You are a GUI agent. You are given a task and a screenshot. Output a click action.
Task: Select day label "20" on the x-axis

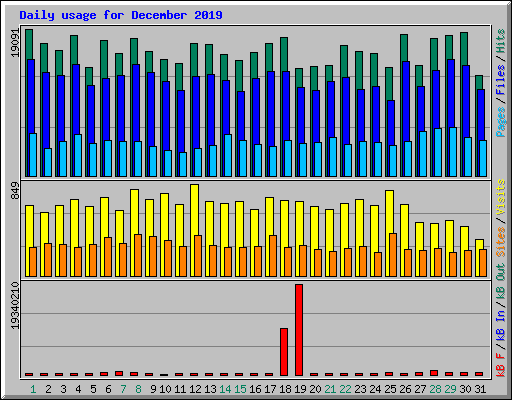click(x=315, y=389)
